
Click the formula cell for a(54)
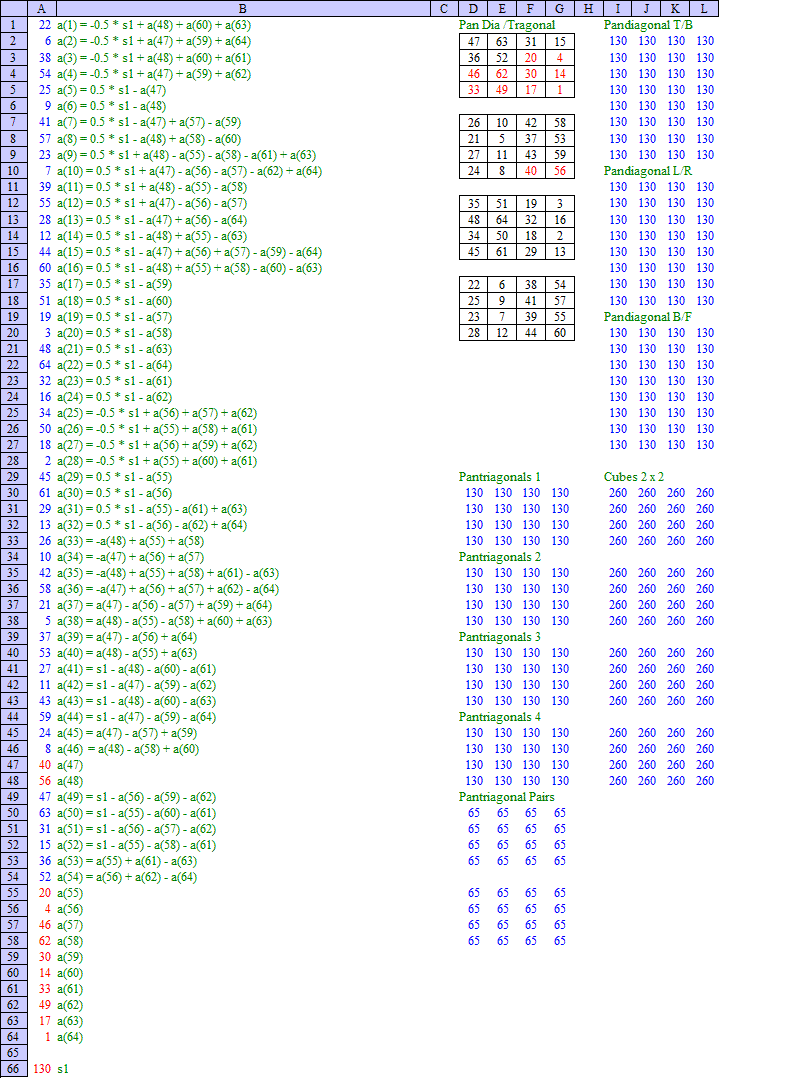point(127,877)
